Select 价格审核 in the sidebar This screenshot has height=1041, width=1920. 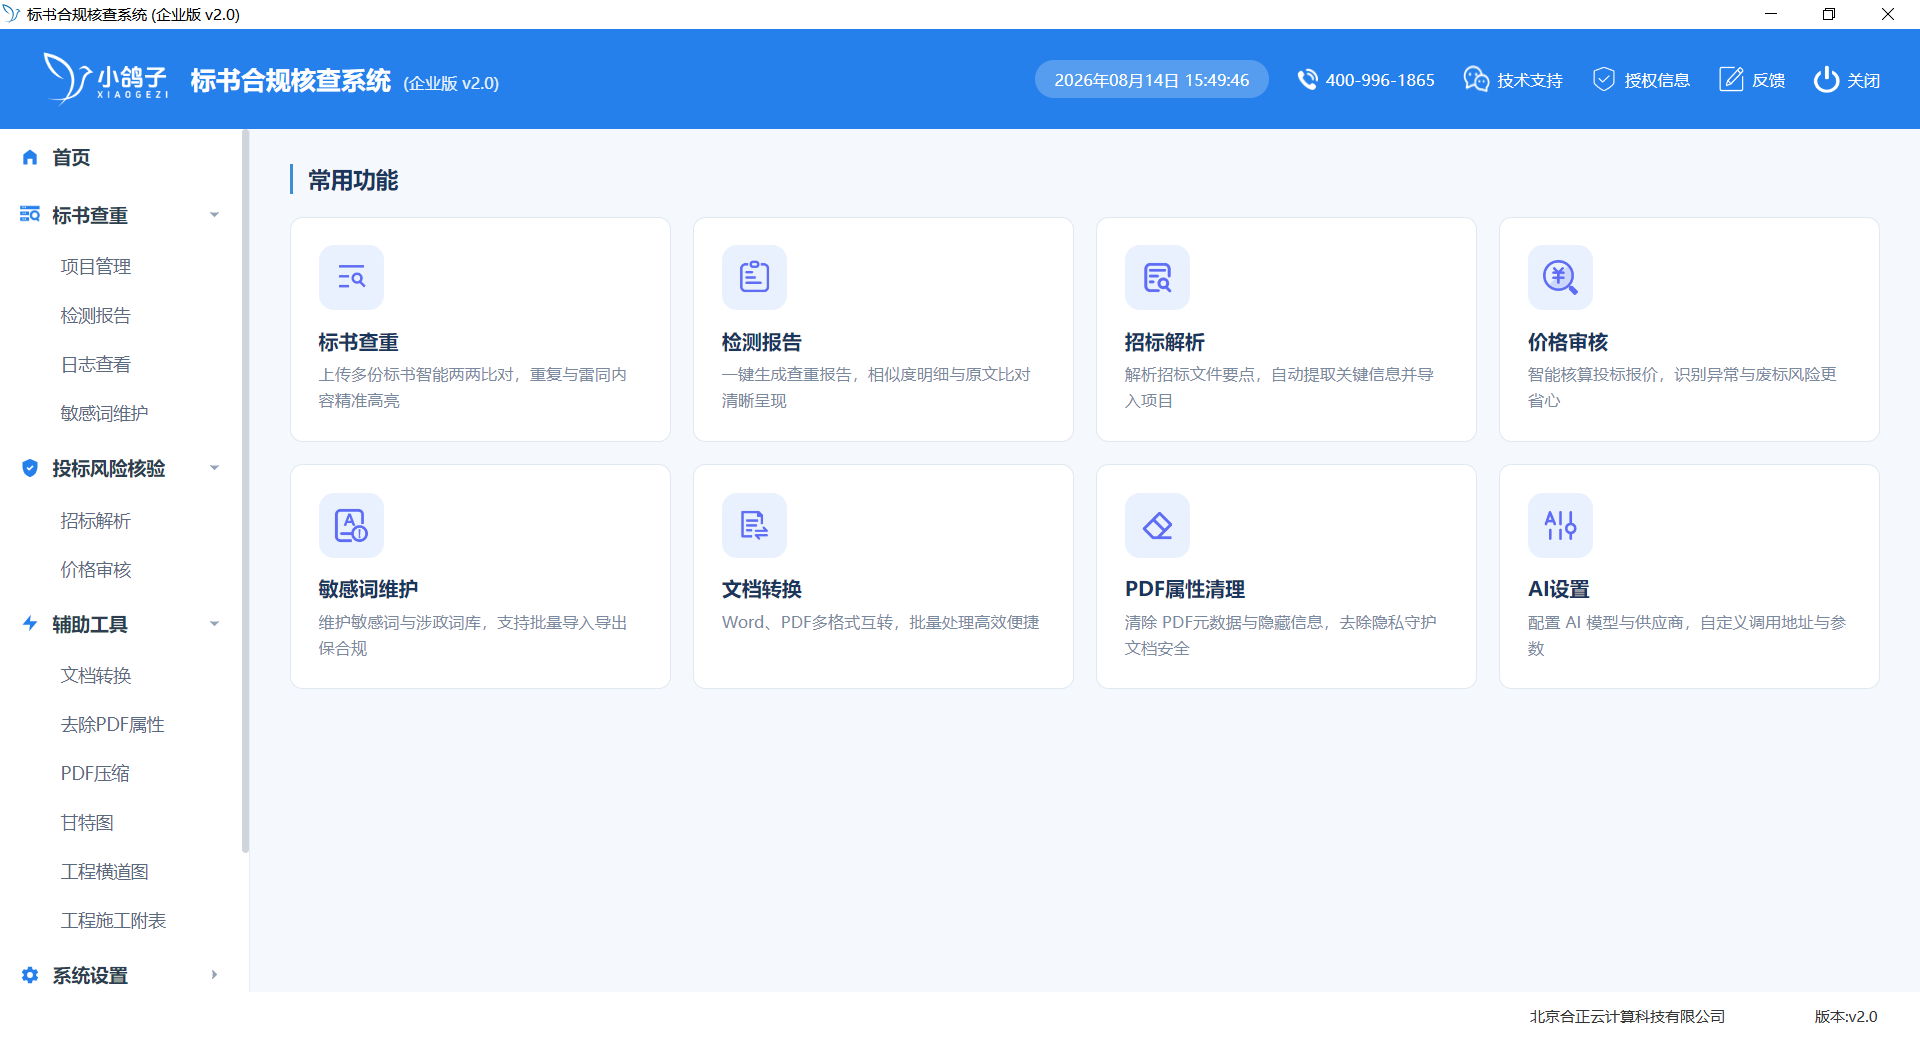[x=96, y=569]
